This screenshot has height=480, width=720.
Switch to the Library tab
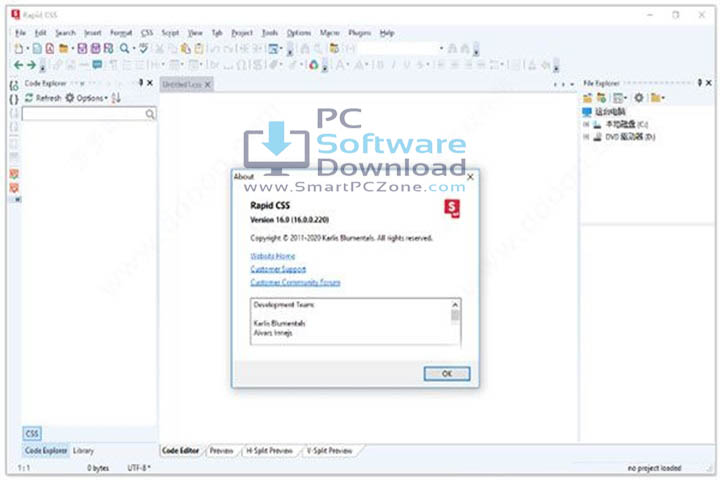point(83,451)
